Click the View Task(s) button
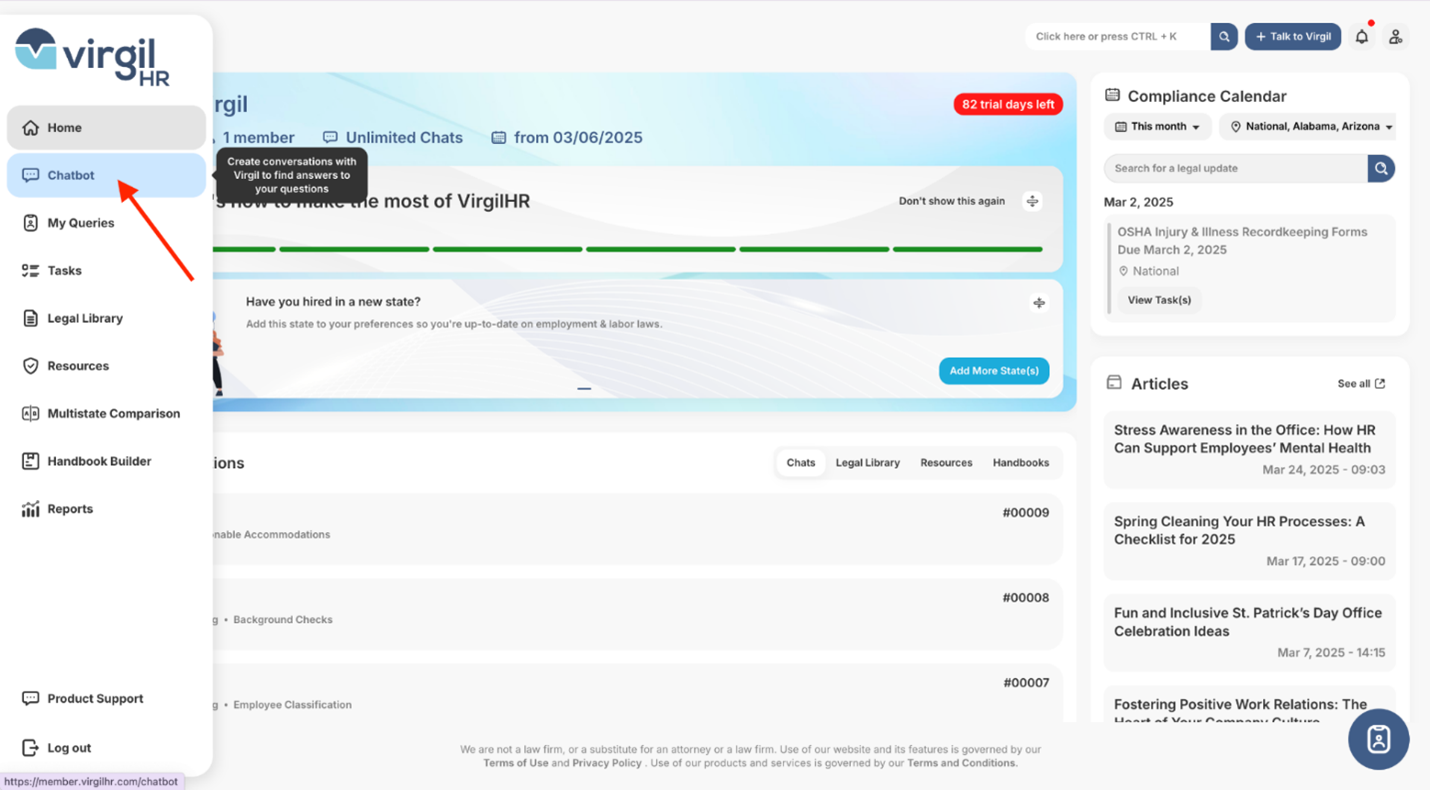 tap(1159, 300)
